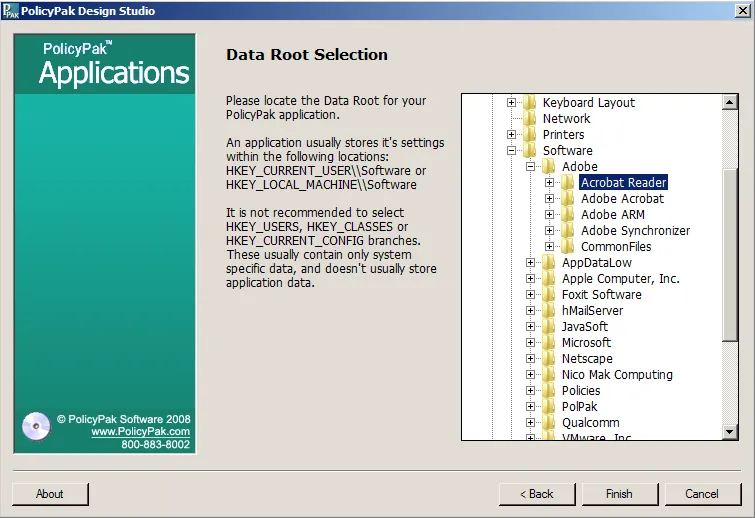The width and height of the screenshot is (755, 518).
Task: Click the CD disc icon in sidebar
Action: (36, 427)
